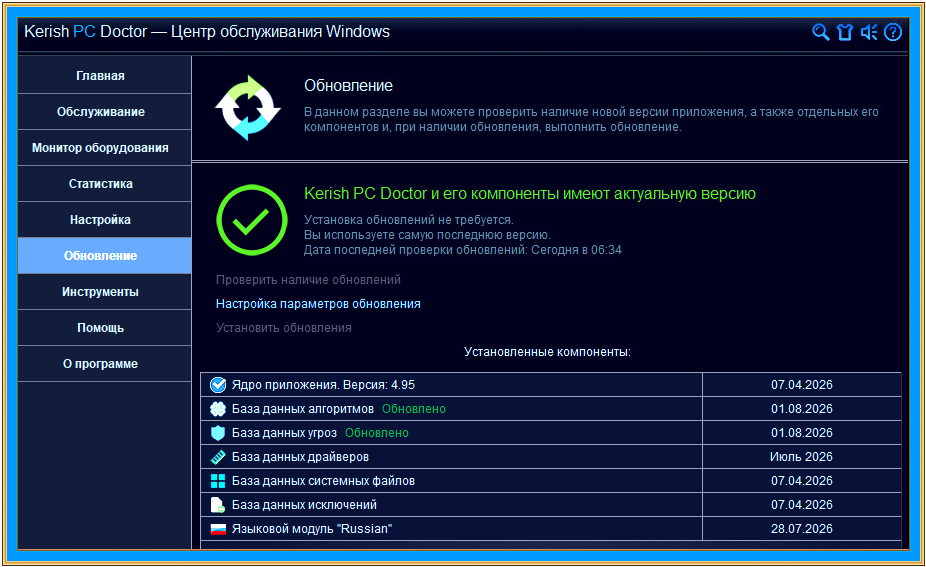The height and width of the screenshot is (567, 926).
Task: Click Установить обновления link
Action: click(x=283, y=328)
